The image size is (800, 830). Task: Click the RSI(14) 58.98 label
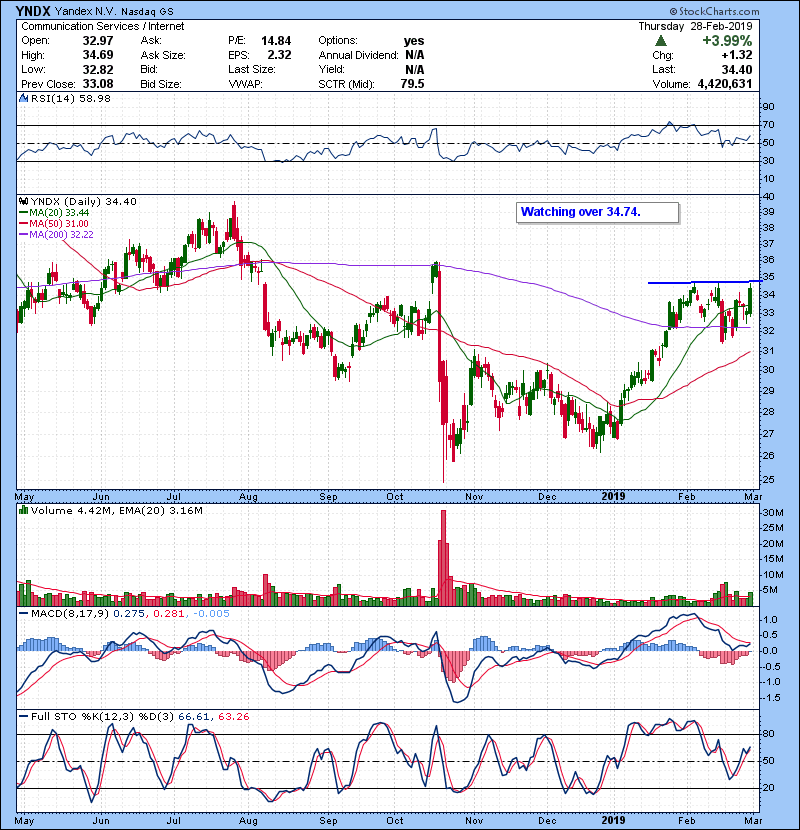click(x=71, y=98)
